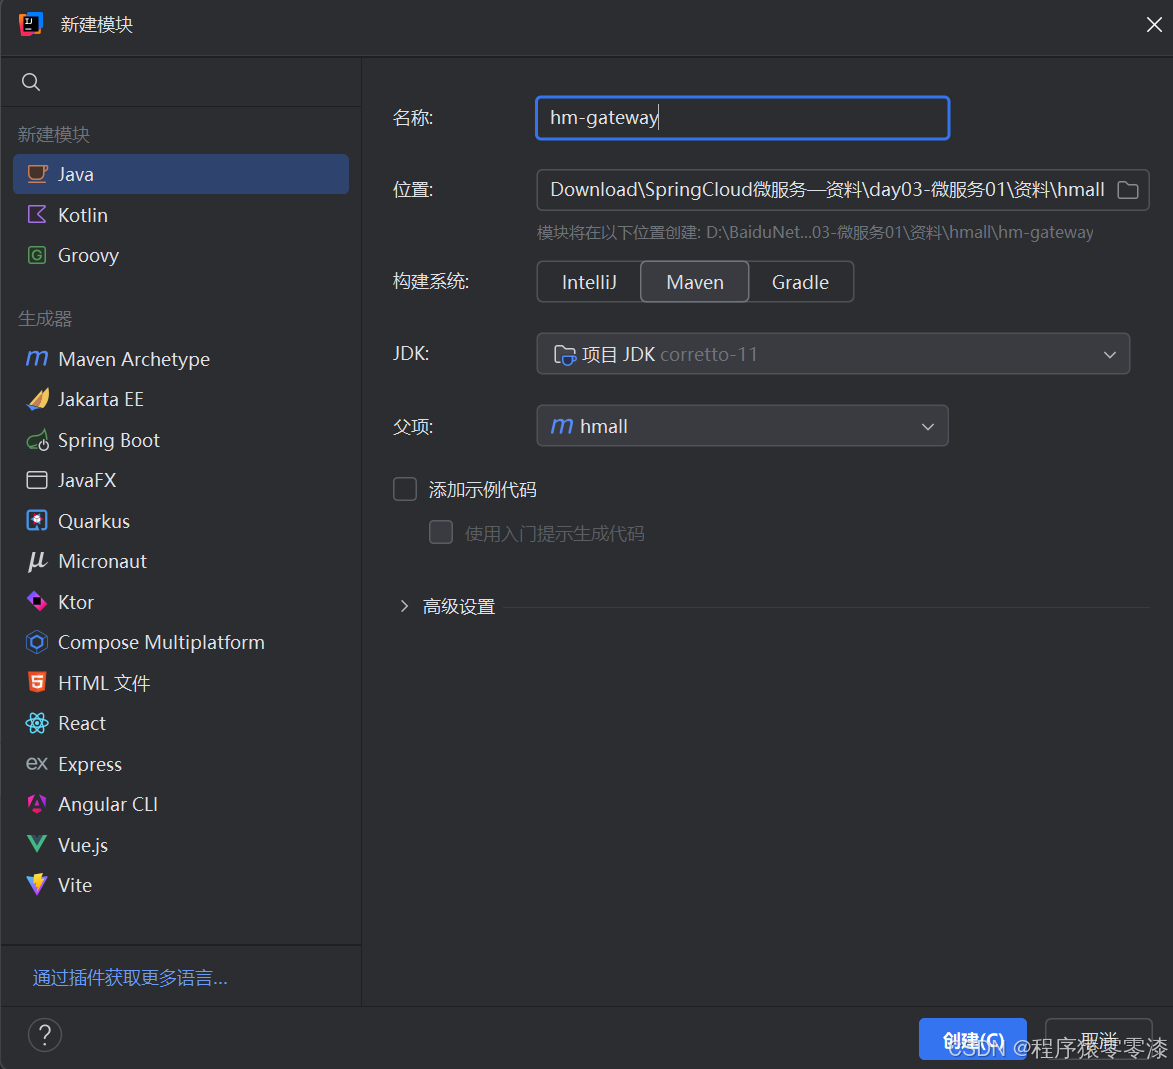
Task: Enable the 添加示例代码 checkbox
Action: coord(405,489)
